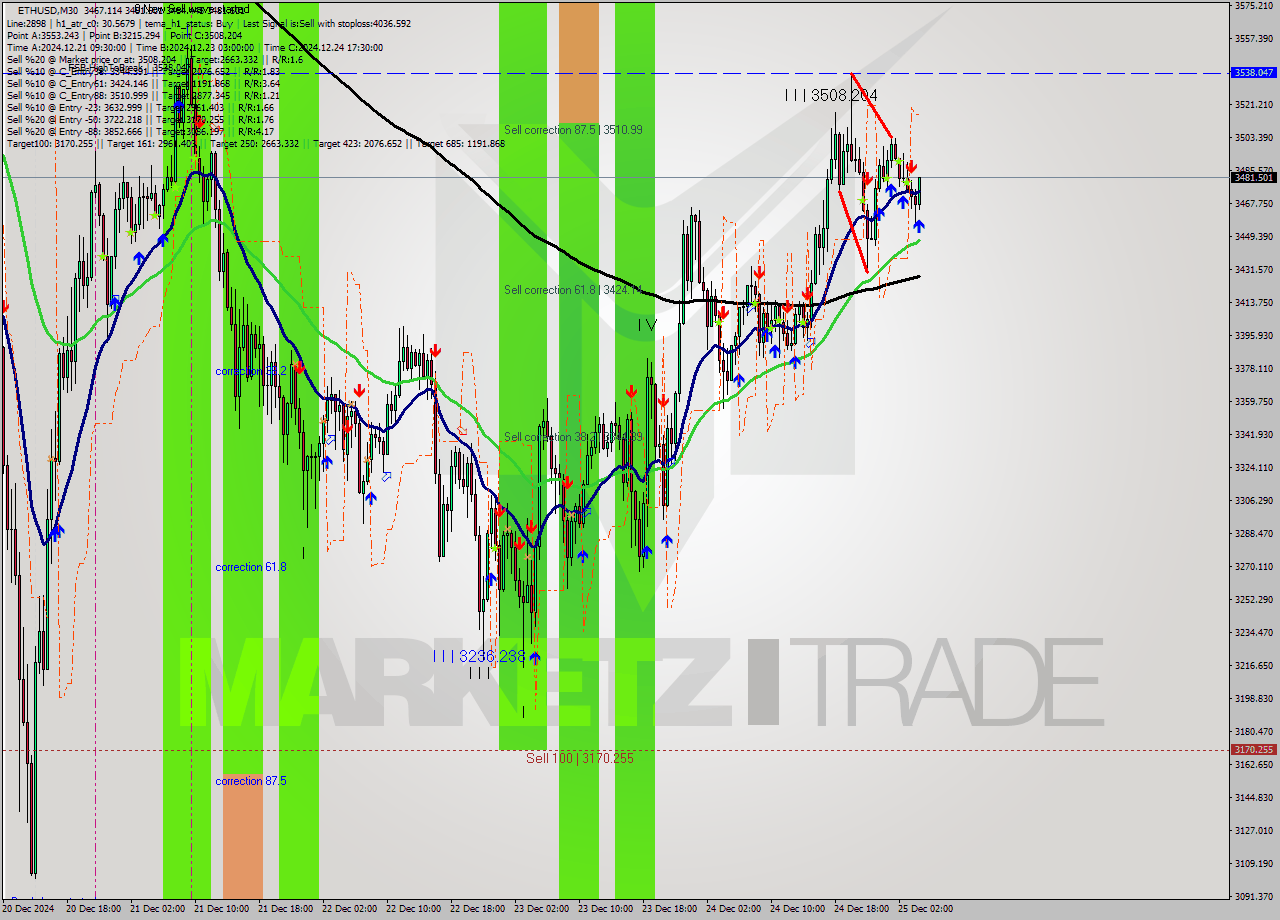Screen dimensions: 1280x920
Task: Click the 'Sell correction 38.2' label
Action: pyautogui.click(x=573, y=437)
